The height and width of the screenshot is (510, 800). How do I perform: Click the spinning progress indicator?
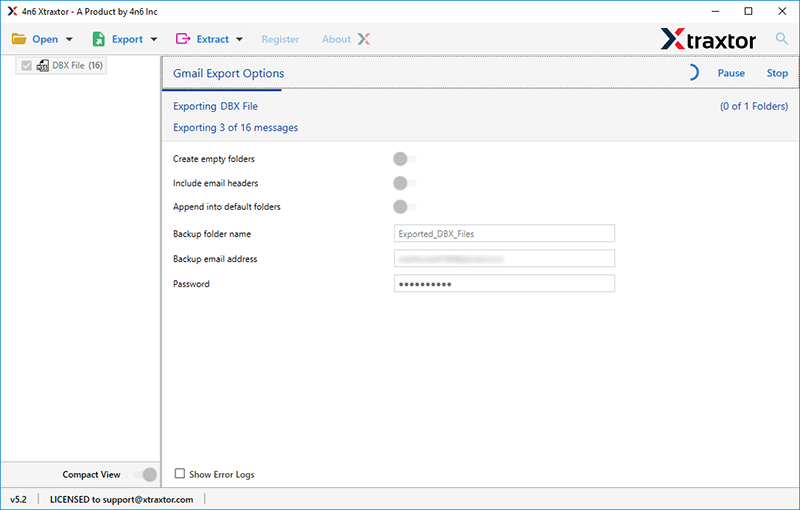692,73
